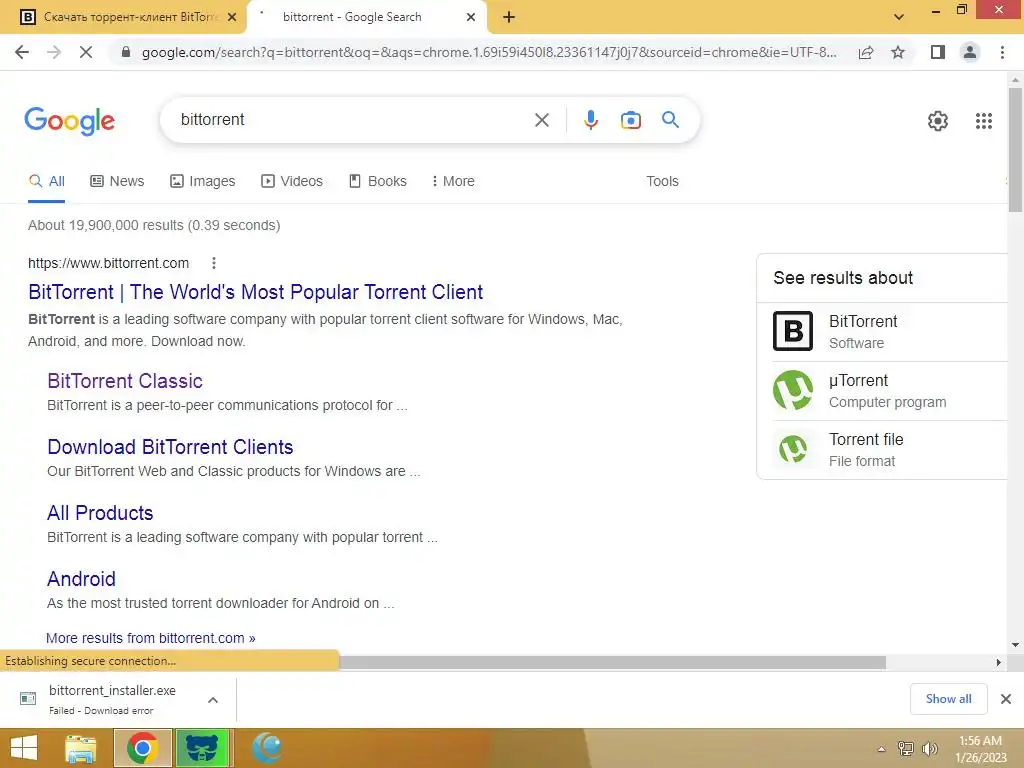Screen dimensions: 1024x768
Task: Show hidden system tray icons
Action: coord(881,749)
